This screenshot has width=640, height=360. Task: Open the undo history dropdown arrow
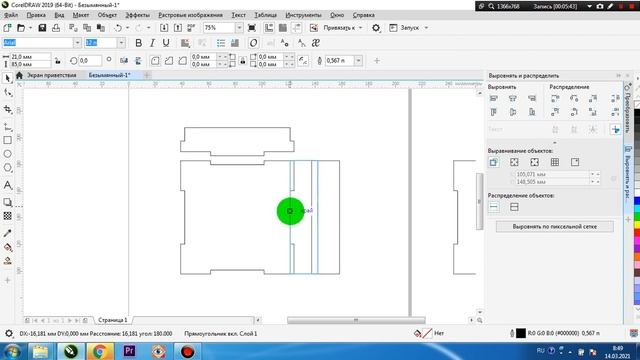point(127,28)
